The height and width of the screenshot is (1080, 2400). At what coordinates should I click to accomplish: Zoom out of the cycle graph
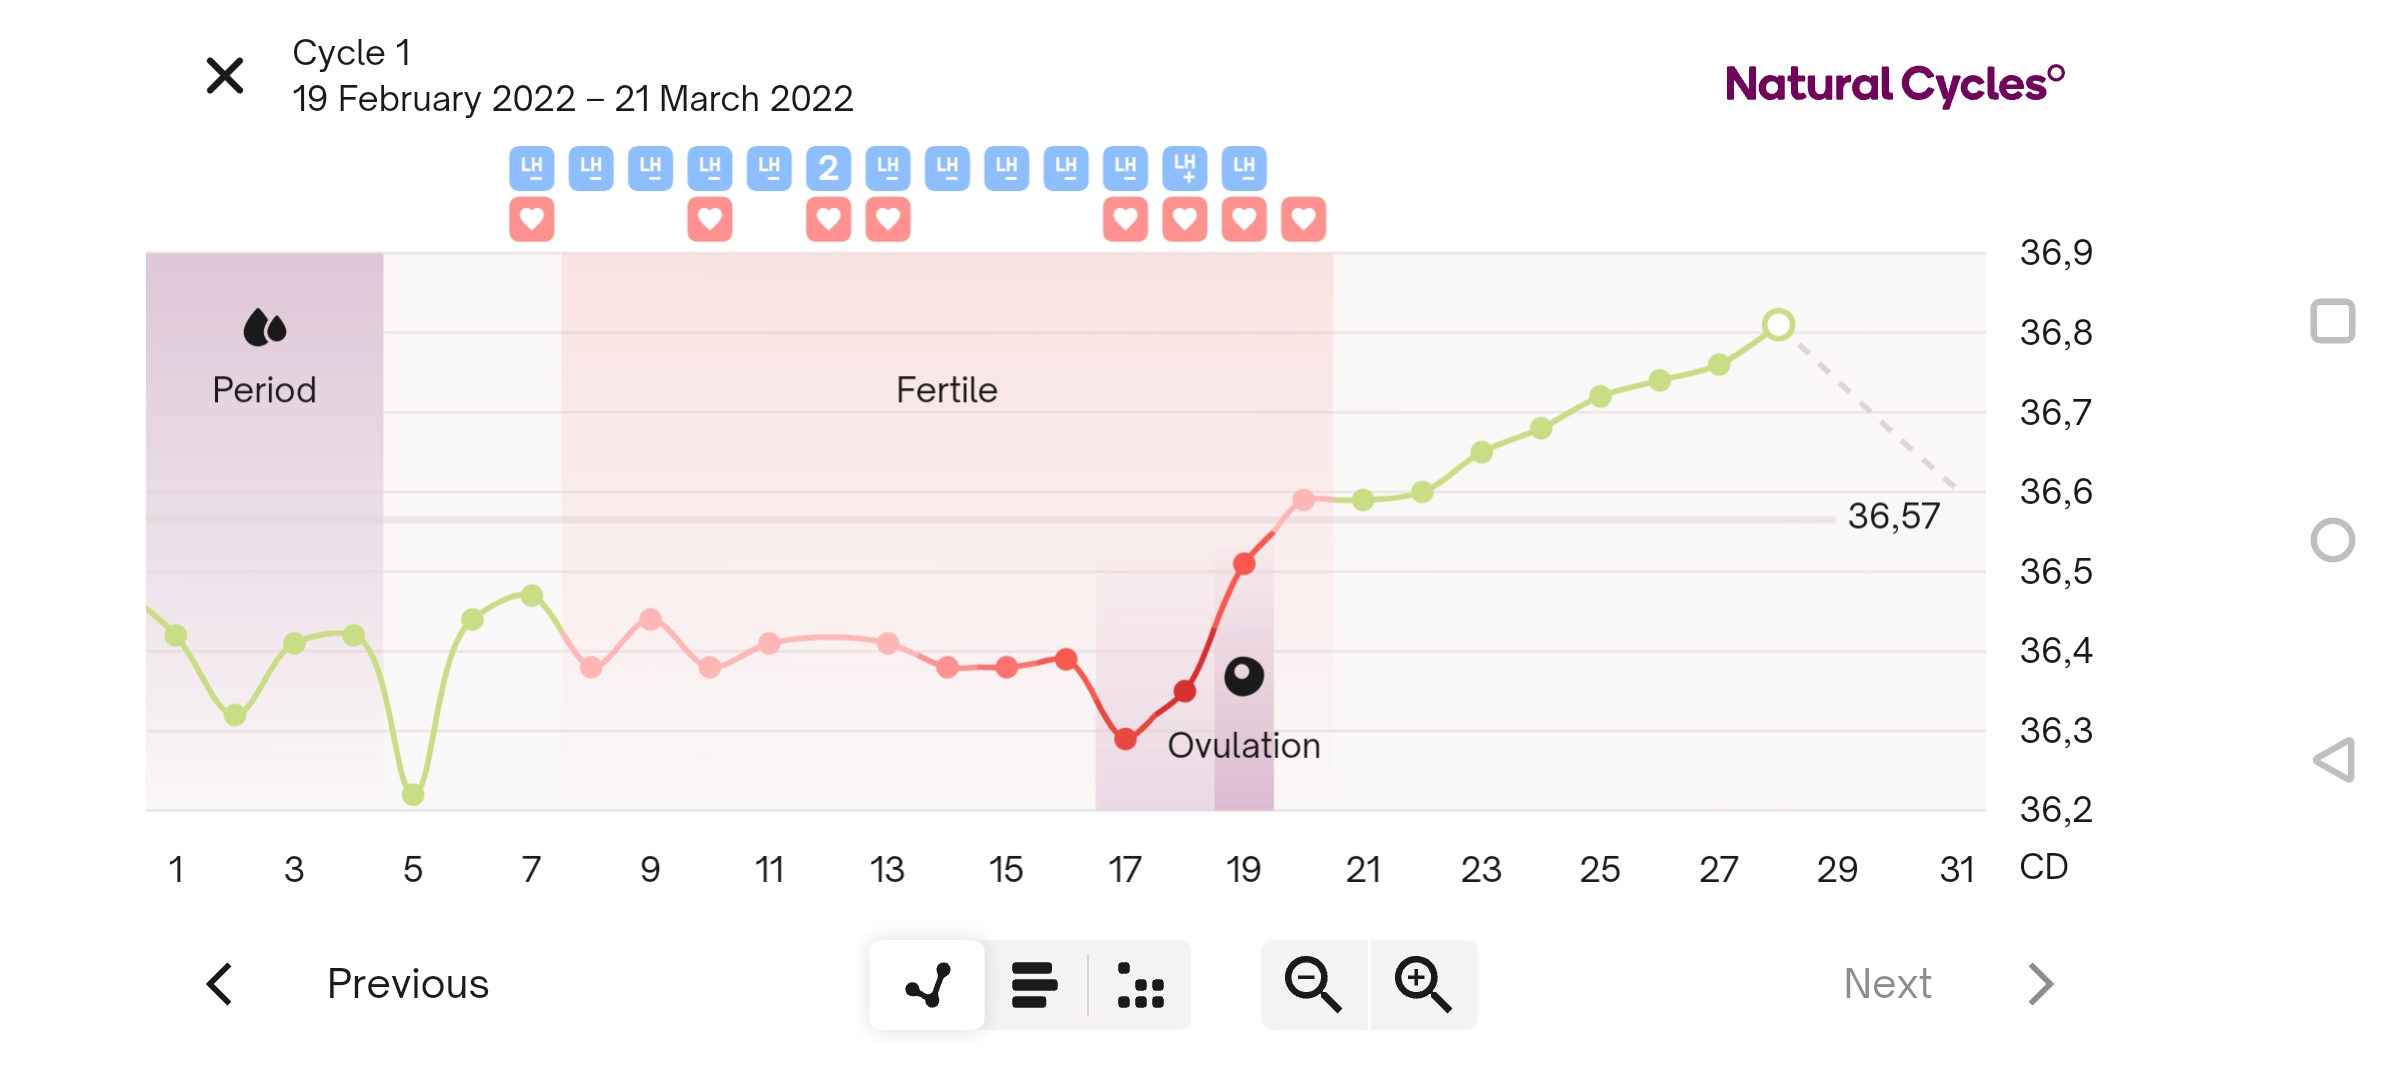point(1313,985)
